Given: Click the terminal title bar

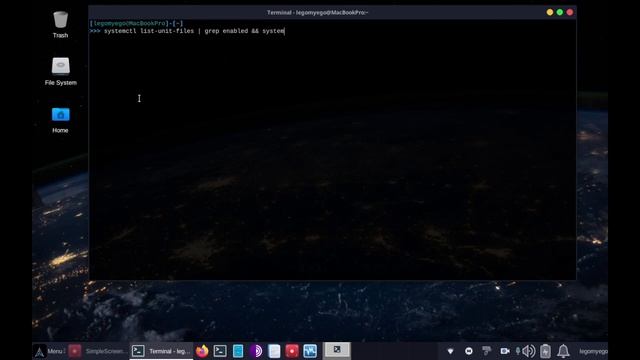Looking at the screenshot, I should click(x=318, y=12).
